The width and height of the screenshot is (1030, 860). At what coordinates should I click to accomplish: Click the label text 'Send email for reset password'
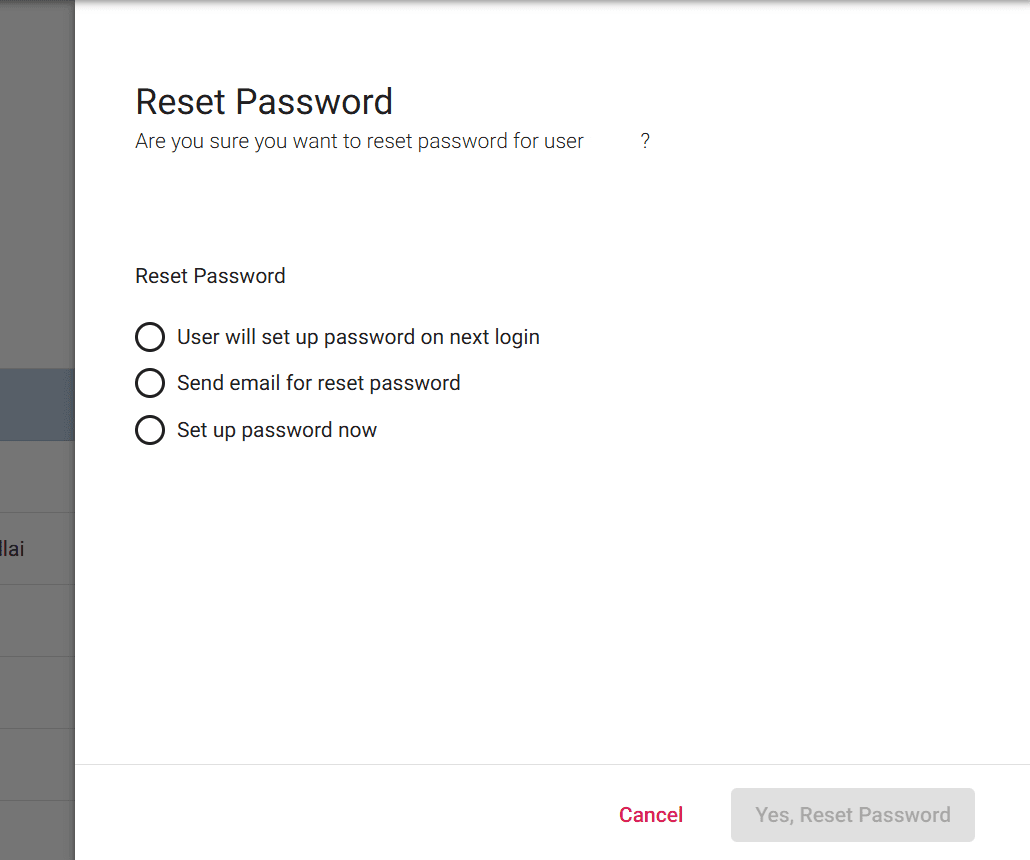[x=318, y=383]
